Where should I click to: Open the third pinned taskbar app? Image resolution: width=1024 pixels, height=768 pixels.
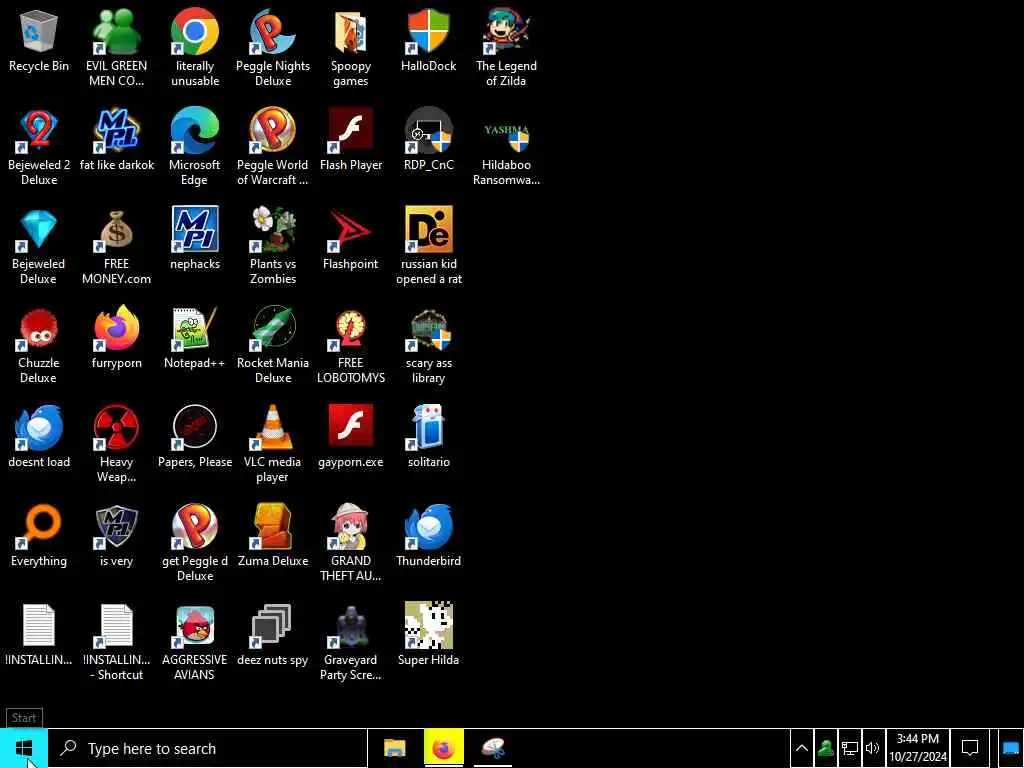pyautogui.click(x=493, y=748)
